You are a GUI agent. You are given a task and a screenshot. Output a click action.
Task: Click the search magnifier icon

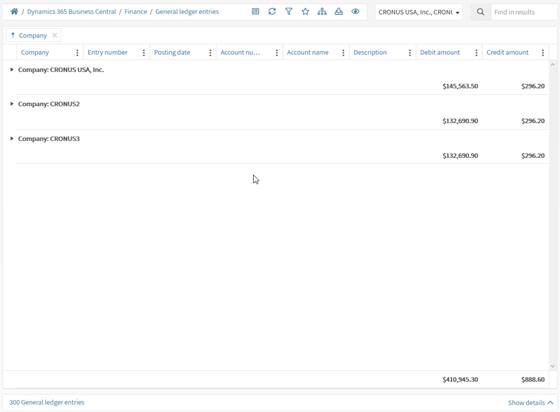480,12
